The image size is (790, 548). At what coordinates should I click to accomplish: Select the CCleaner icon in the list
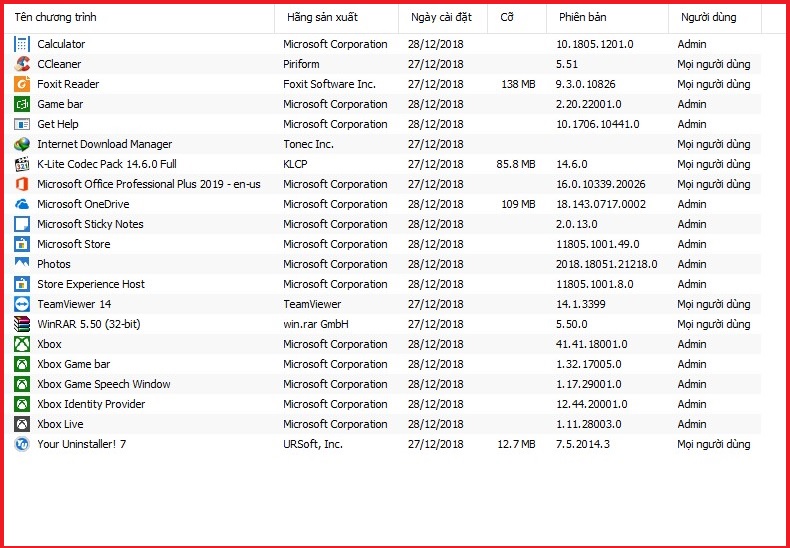coord(22,64)
